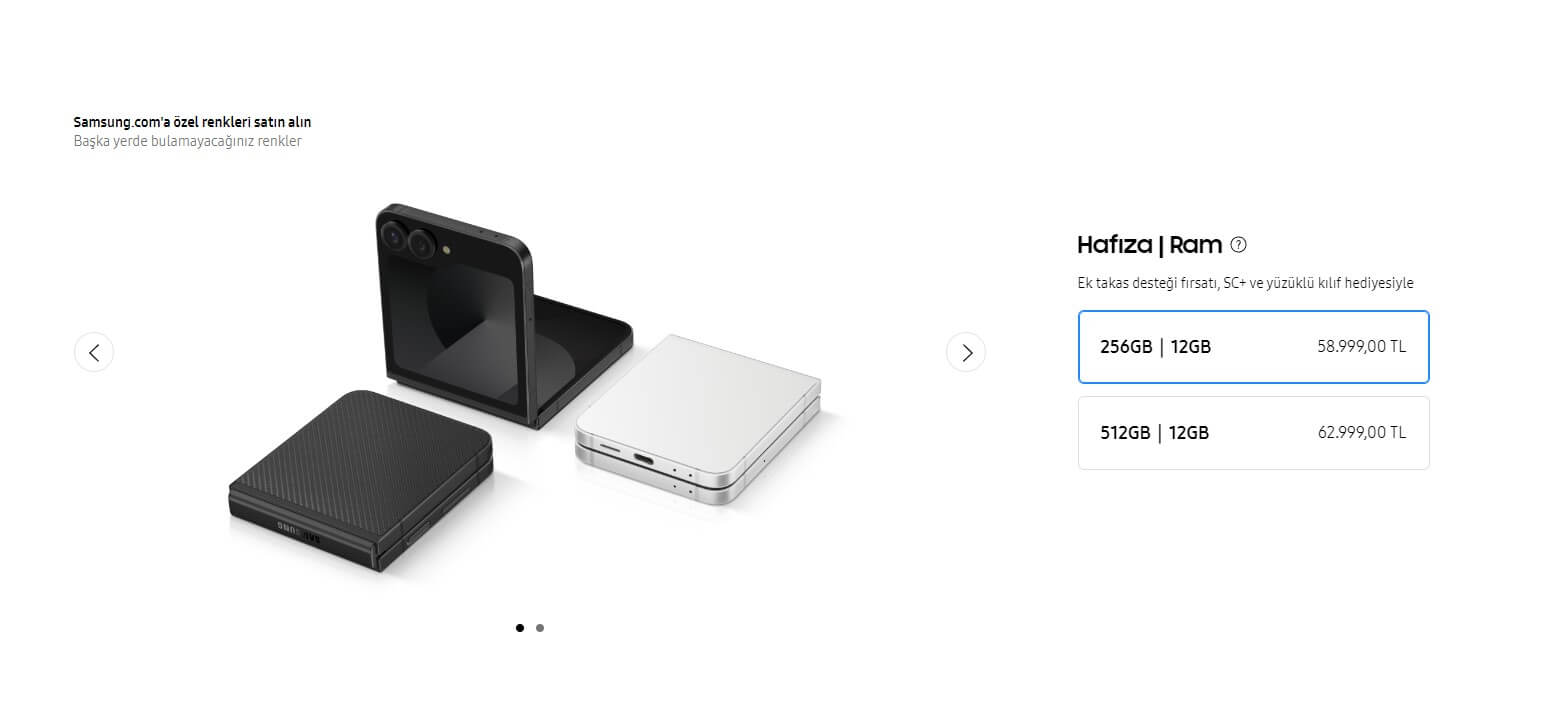This screenshot has width=1549, height=717.
Task: Click the Hafıza | Ram heading
Action: pos(1150,245)
